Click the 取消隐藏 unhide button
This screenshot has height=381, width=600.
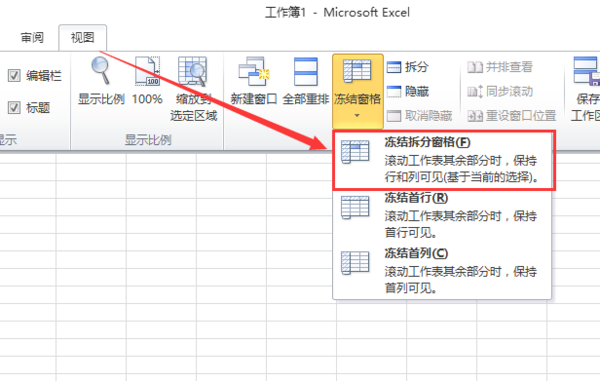tap(420, 116)
